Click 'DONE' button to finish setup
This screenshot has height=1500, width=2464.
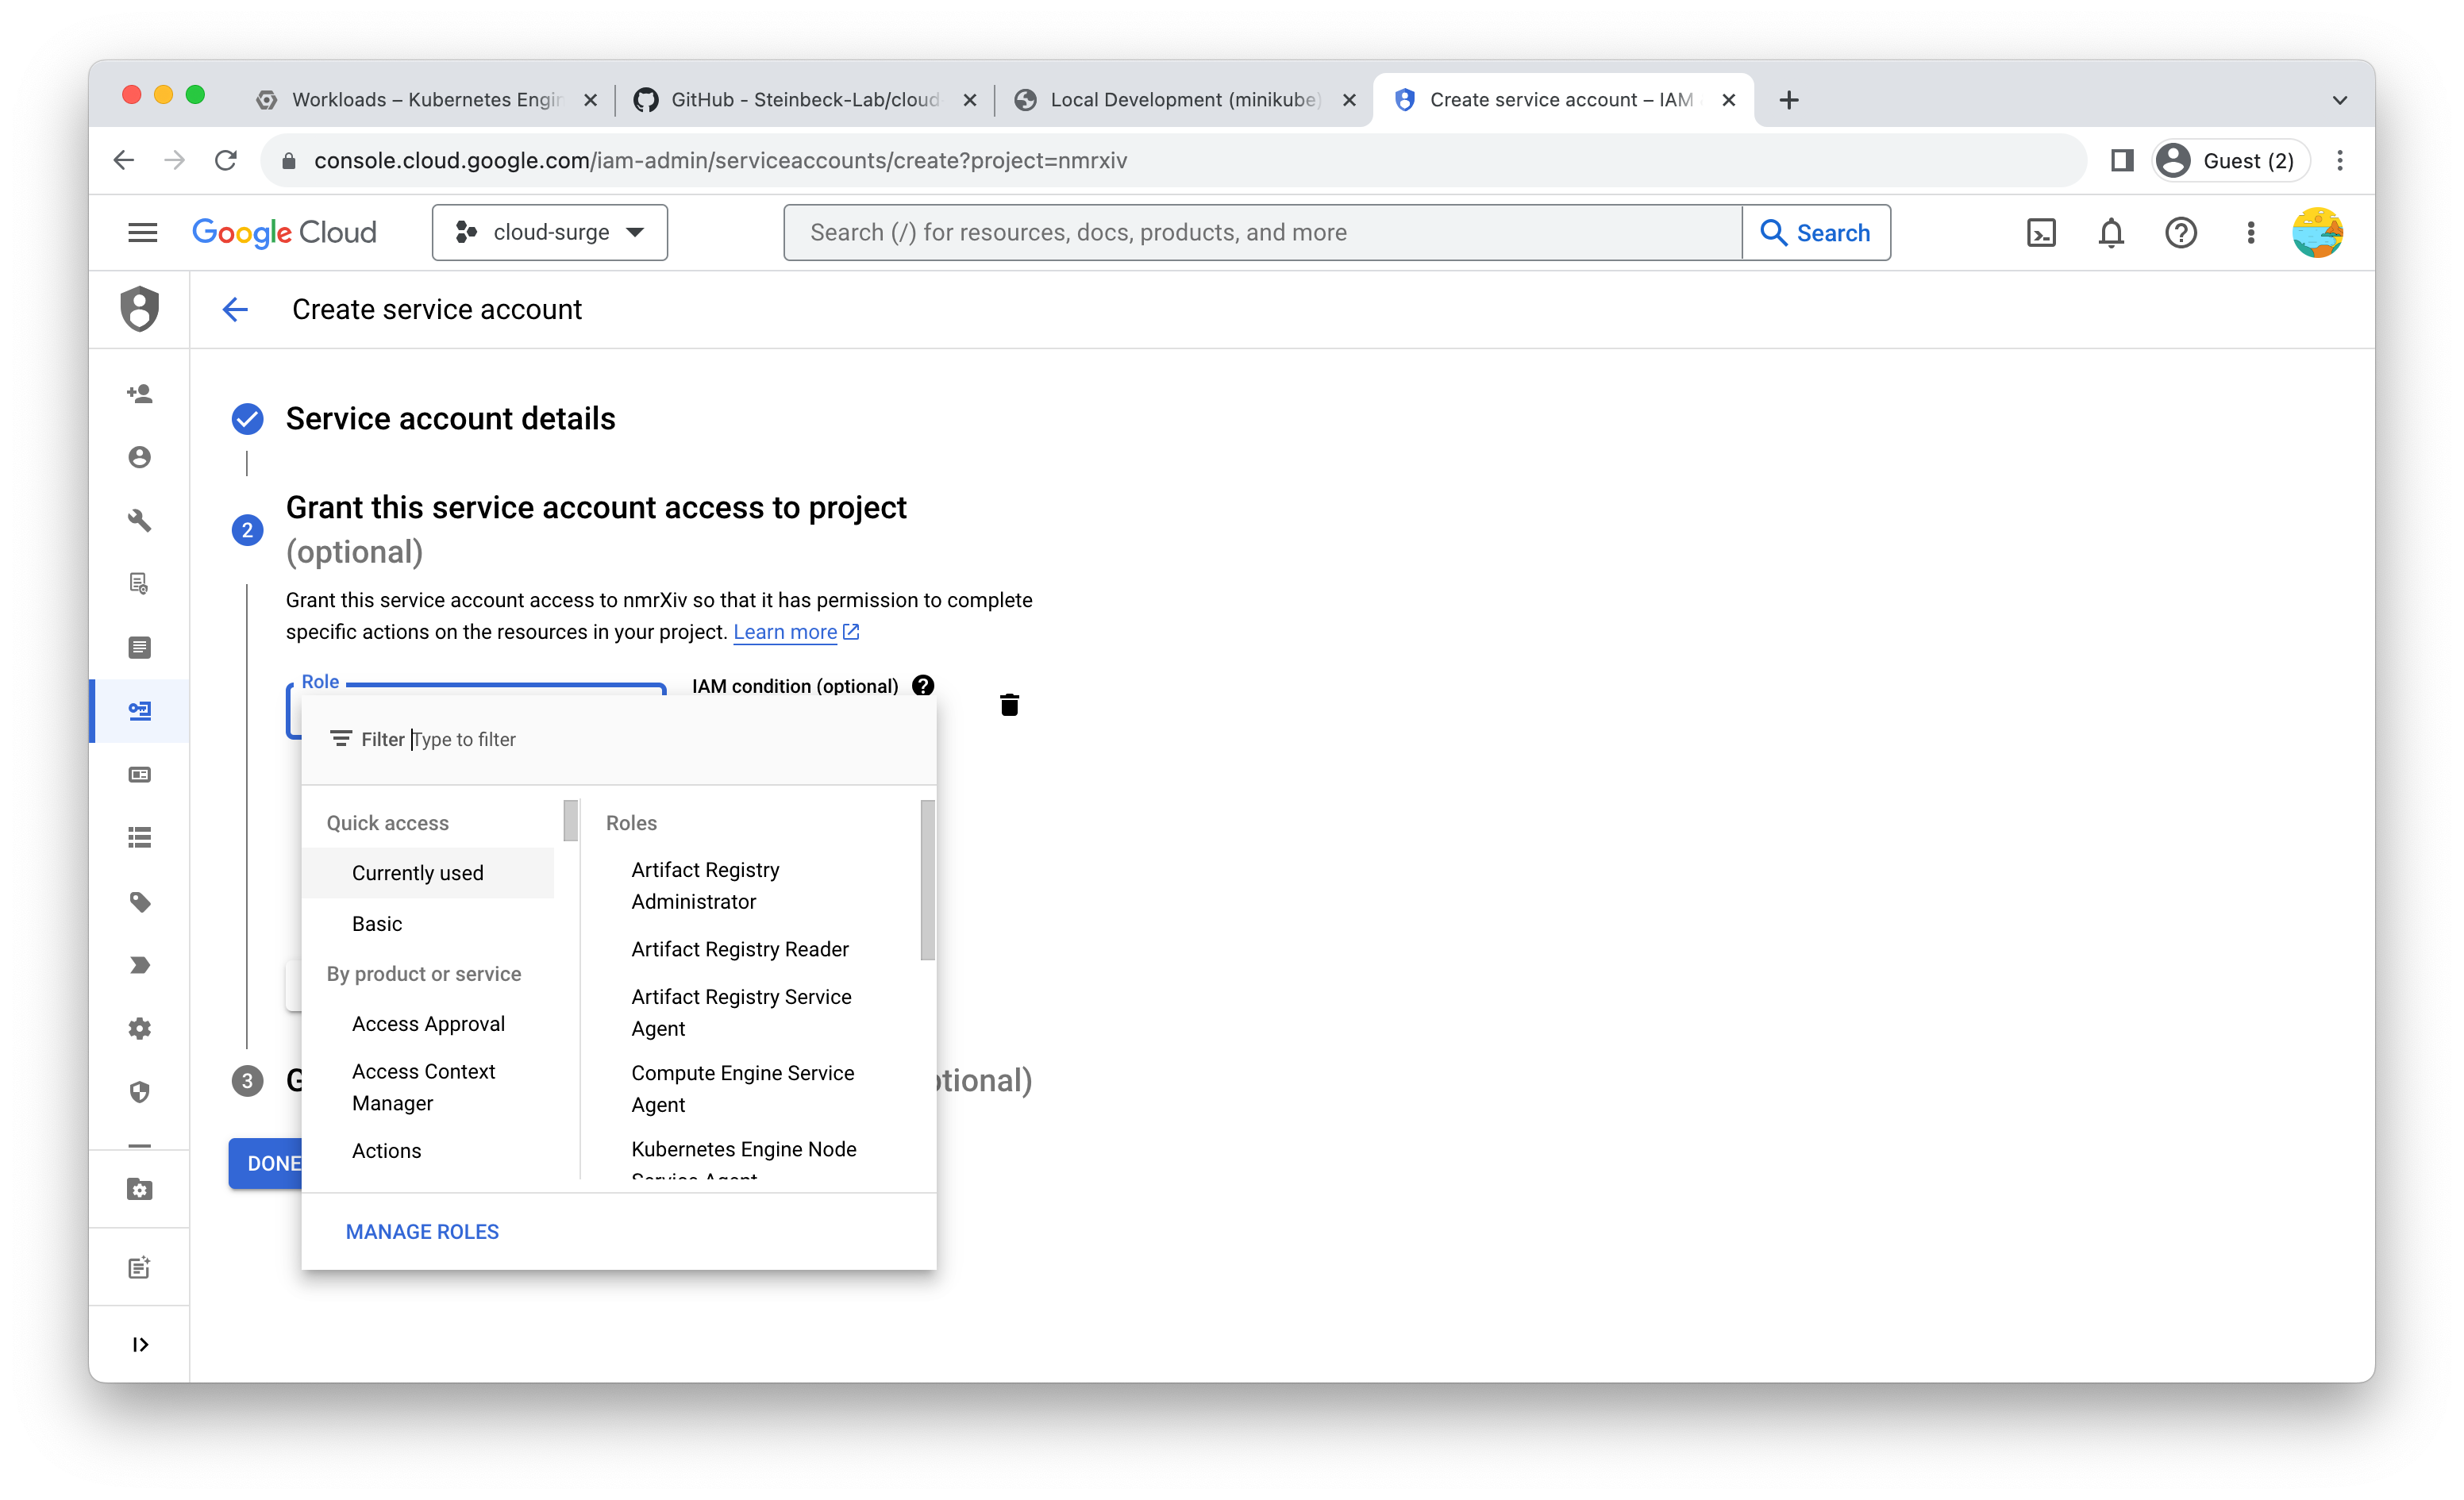(x=275, y=1162)
